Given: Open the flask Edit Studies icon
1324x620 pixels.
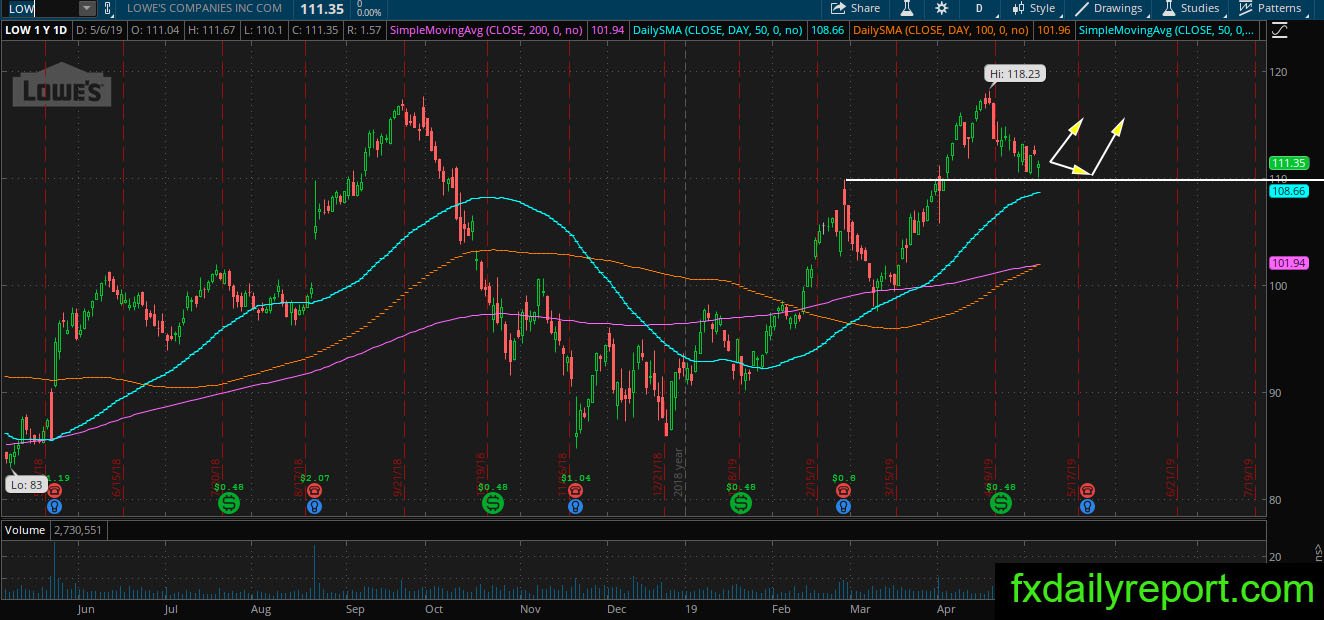Looking at the screenshot, I should [x=907, y=8].
